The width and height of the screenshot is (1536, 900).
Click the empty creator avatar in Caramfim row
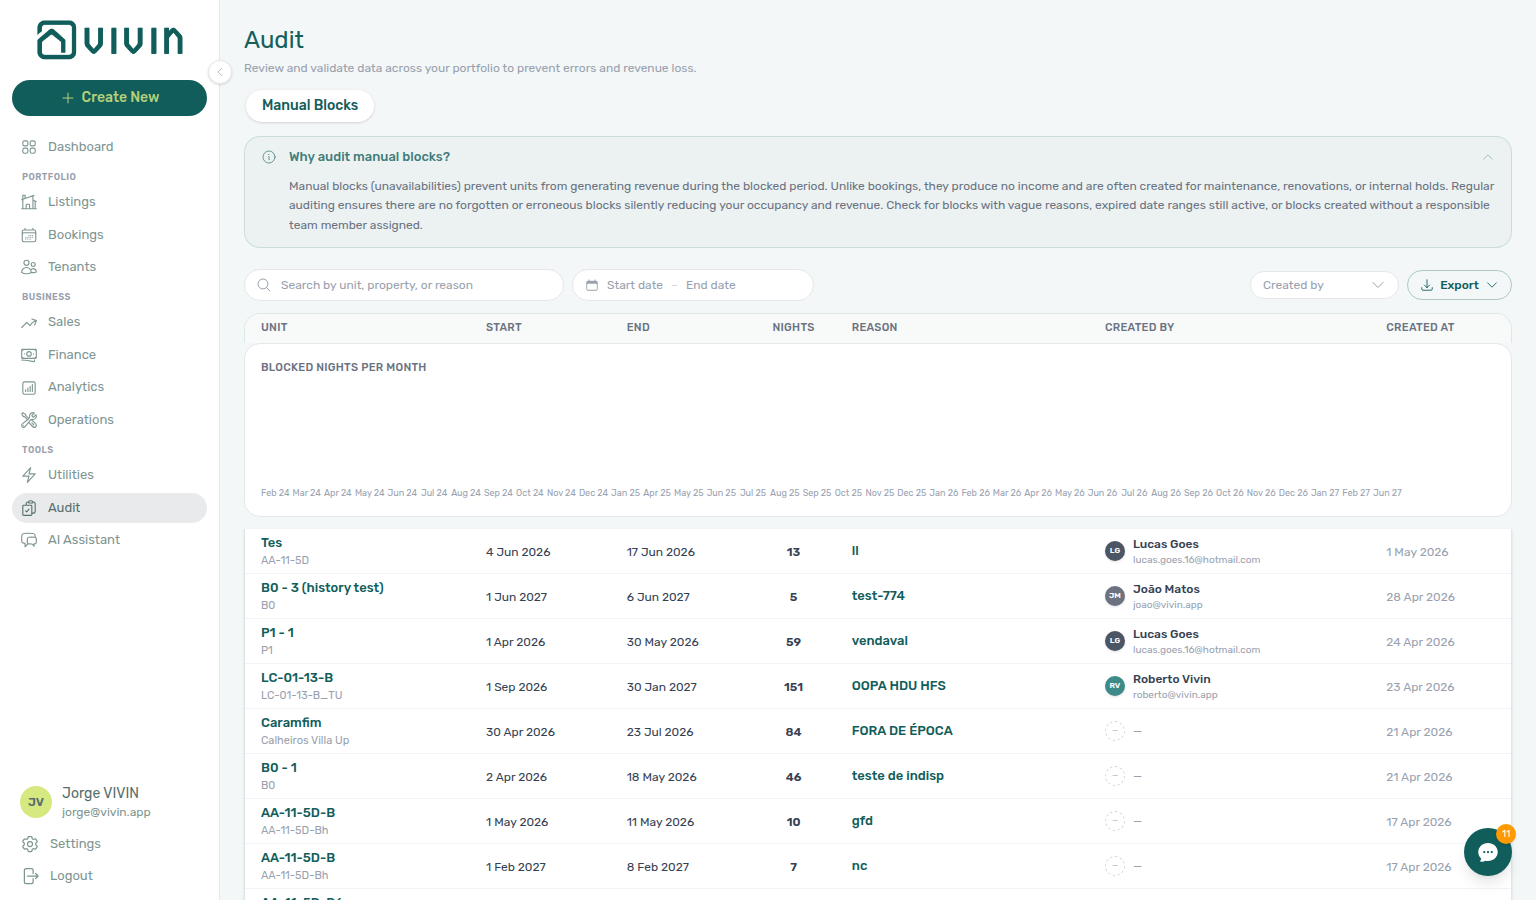pyautogui.click(x=1115, y=731)
